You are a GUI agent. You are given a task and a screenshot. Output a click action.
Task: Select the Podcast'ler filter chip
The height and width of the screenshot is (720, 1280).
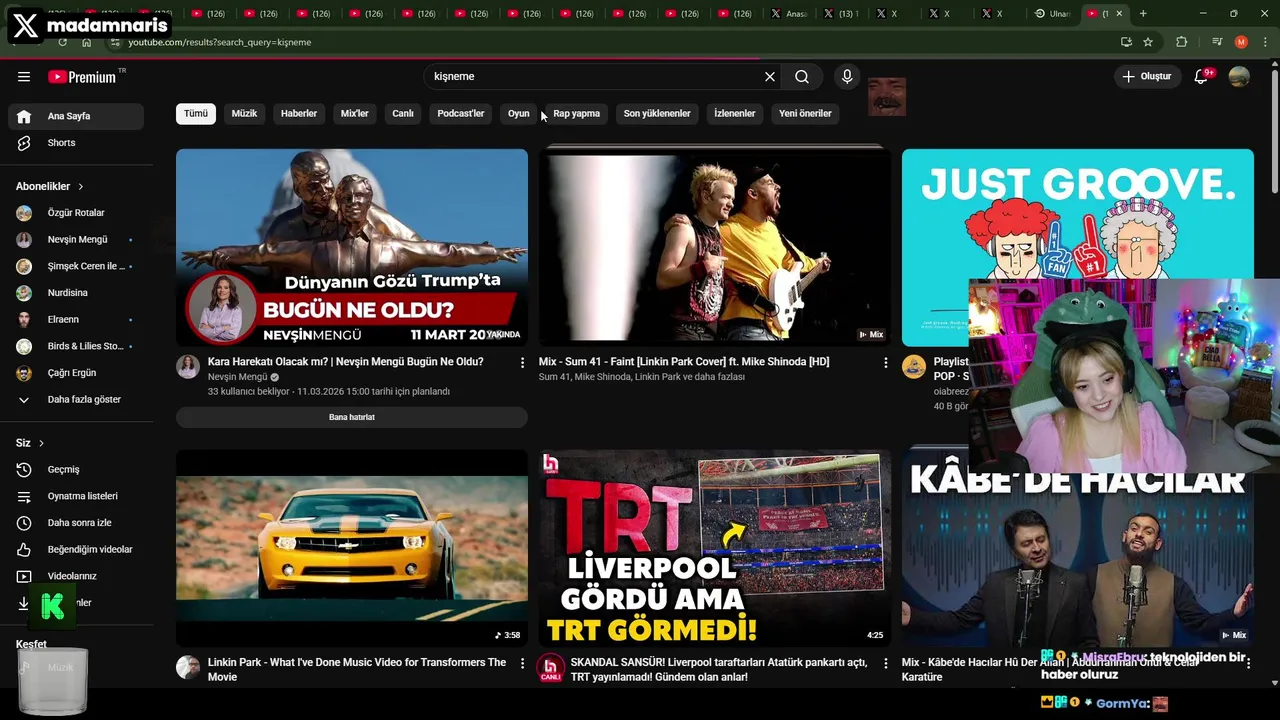pos(461,113)
